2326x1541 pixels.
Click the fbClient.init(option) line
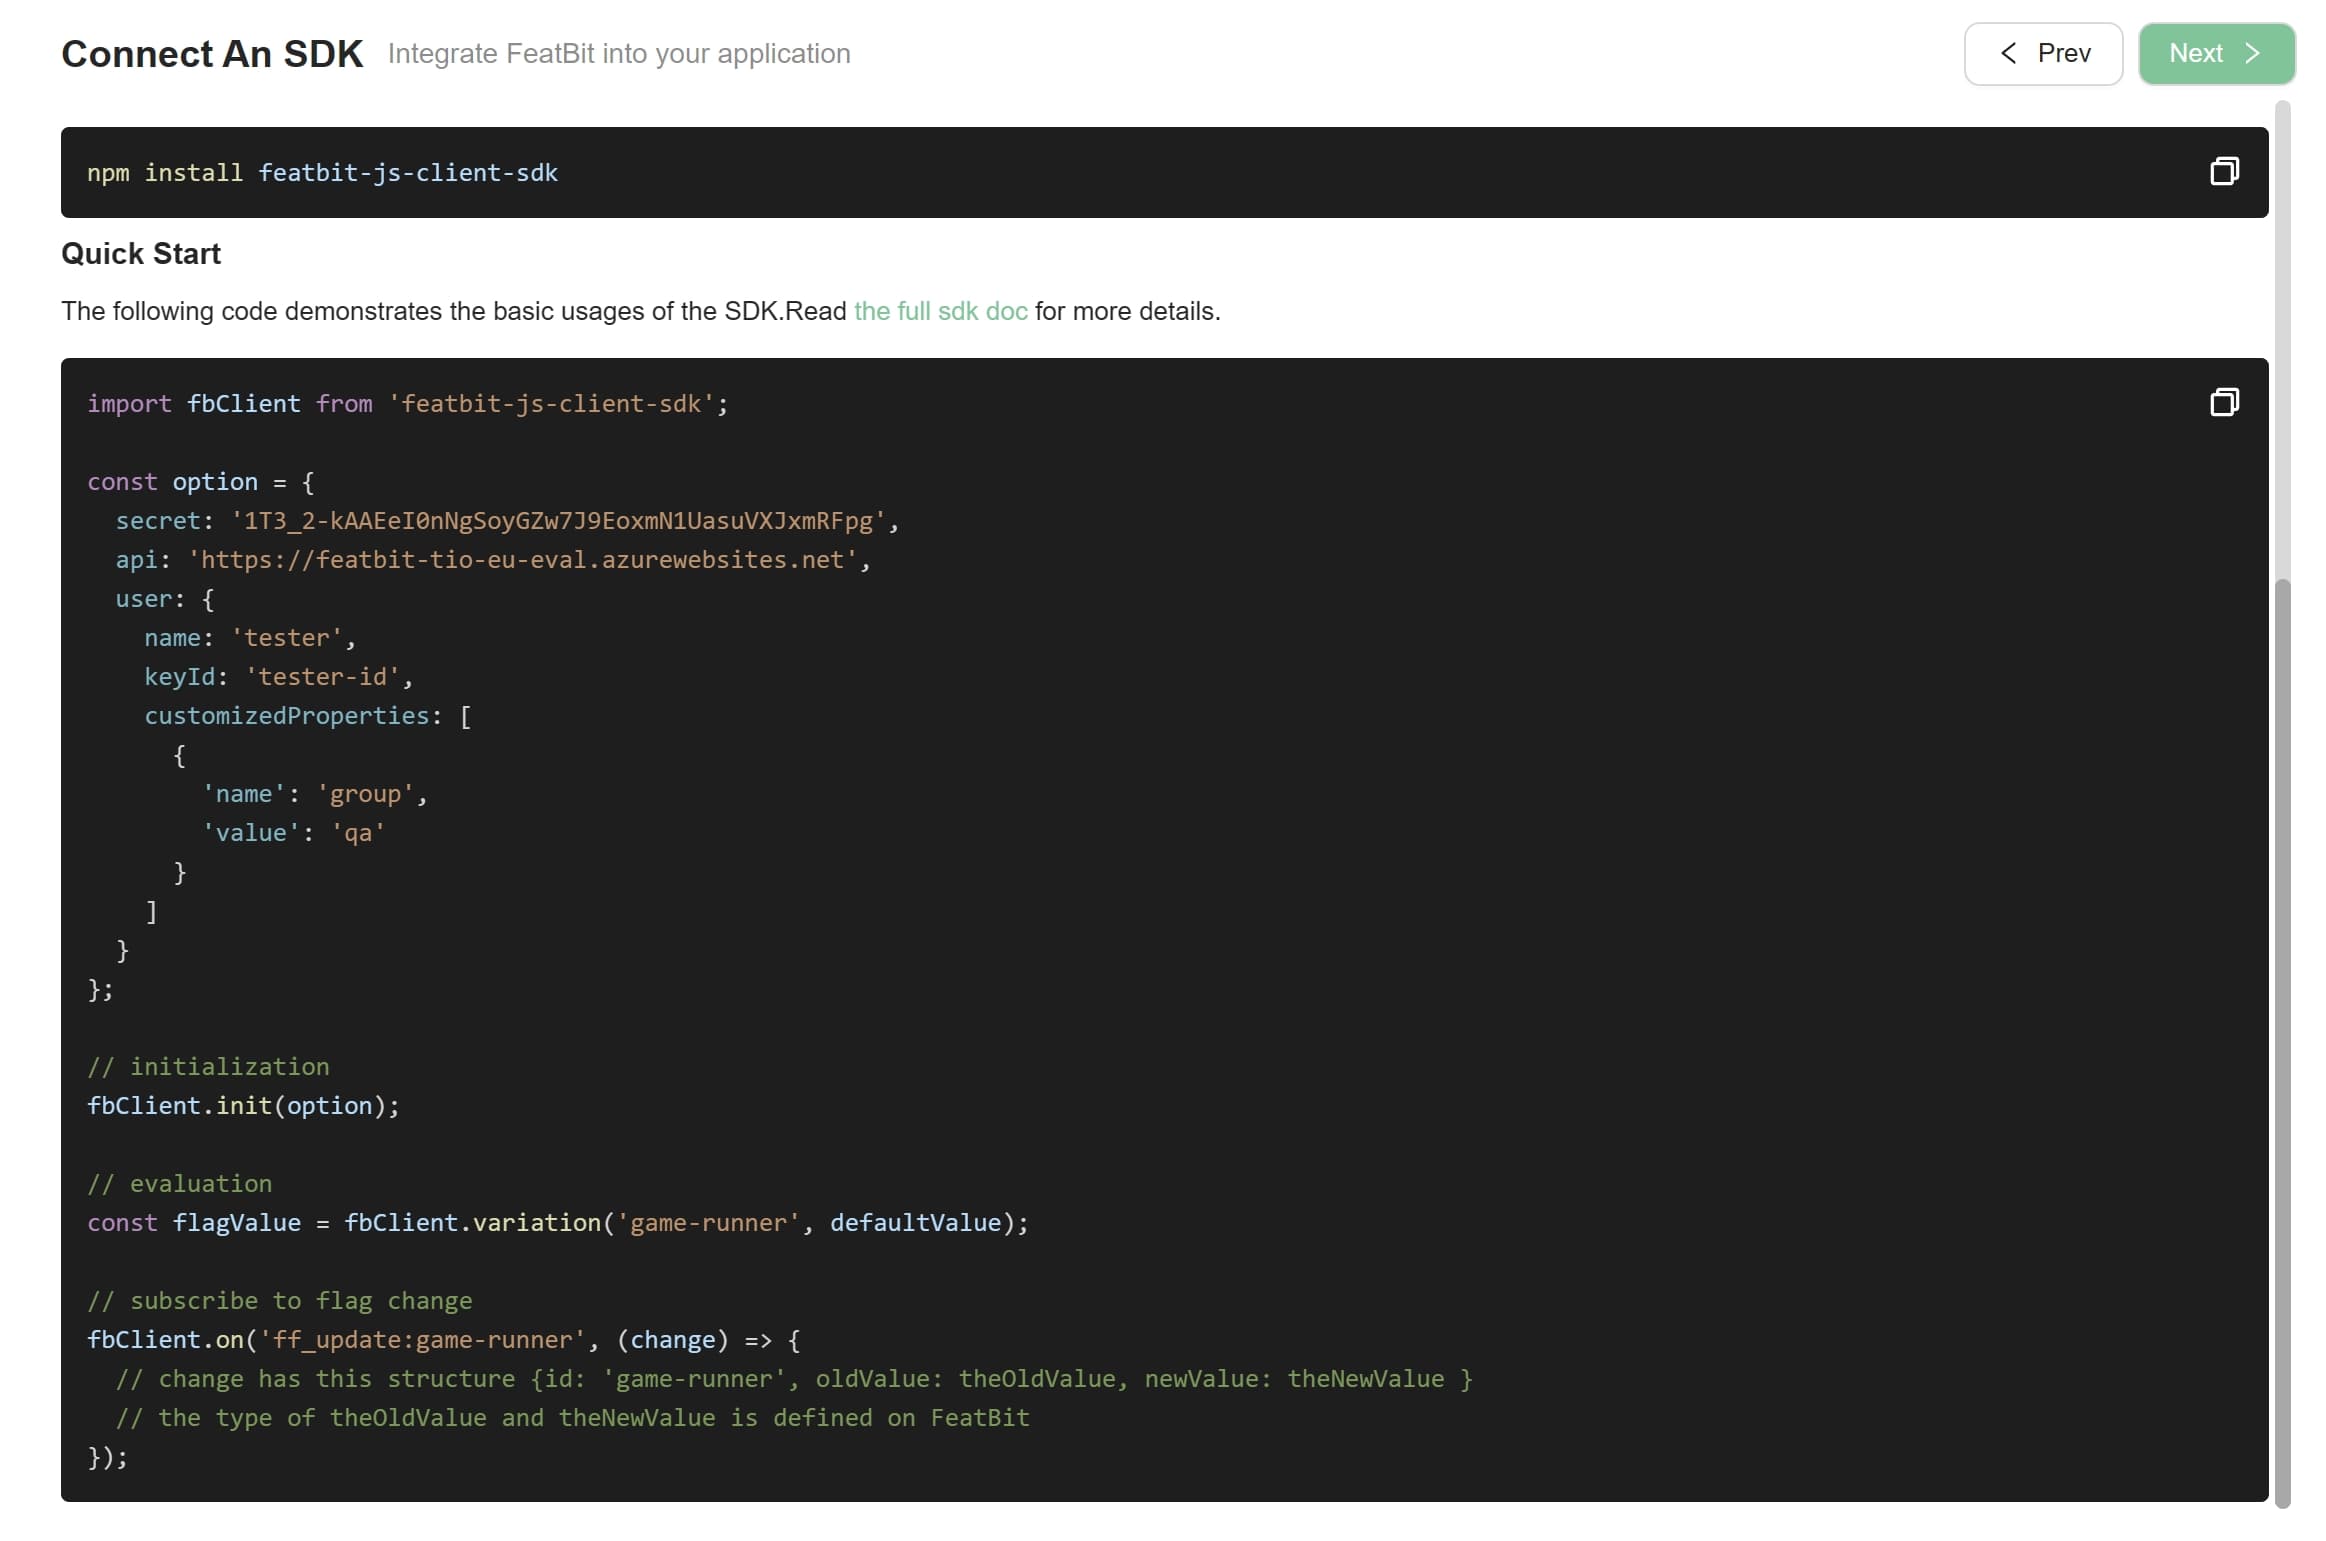pyautogui.click(x=243, y=1106)
